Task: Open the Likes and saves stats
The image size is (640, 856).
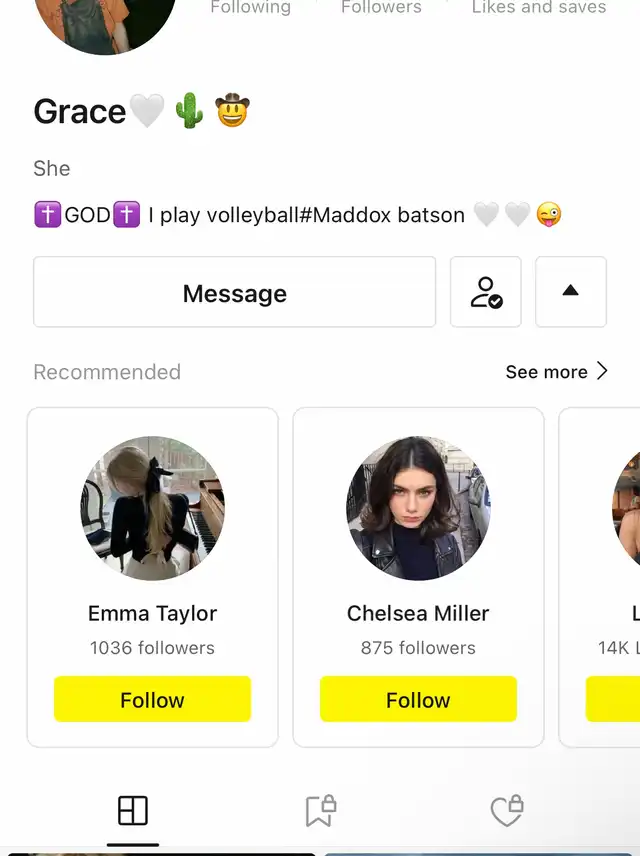Action: coord(539,7)
